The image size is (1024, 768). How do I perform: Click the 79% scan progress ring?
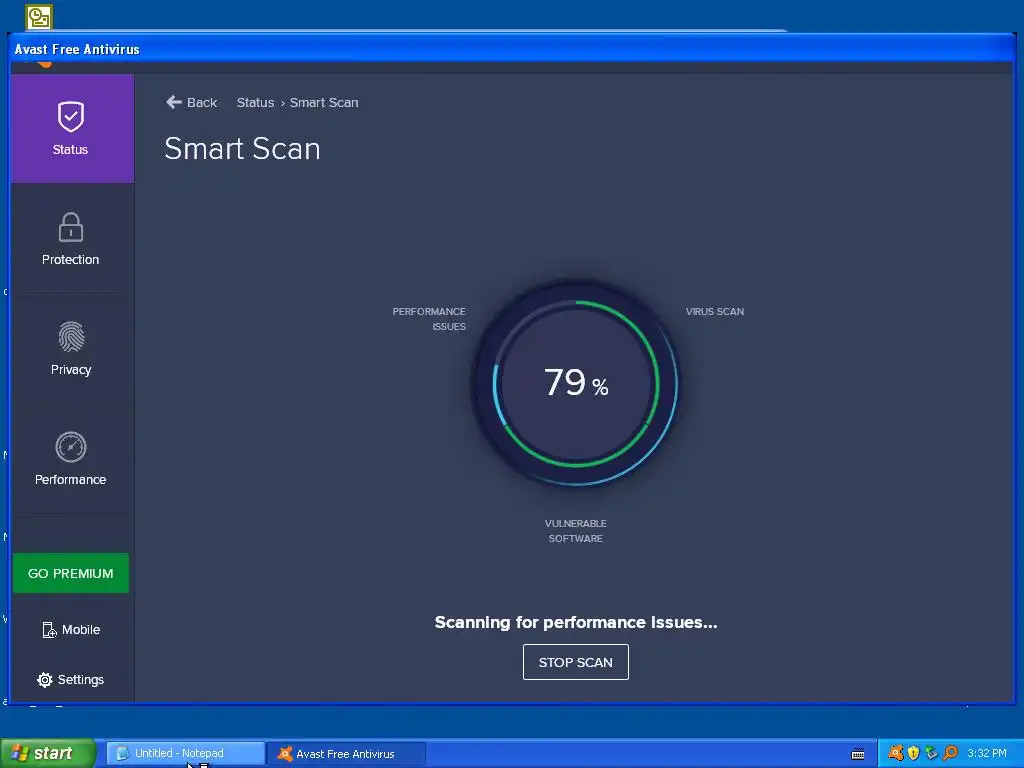click(575, 383)
